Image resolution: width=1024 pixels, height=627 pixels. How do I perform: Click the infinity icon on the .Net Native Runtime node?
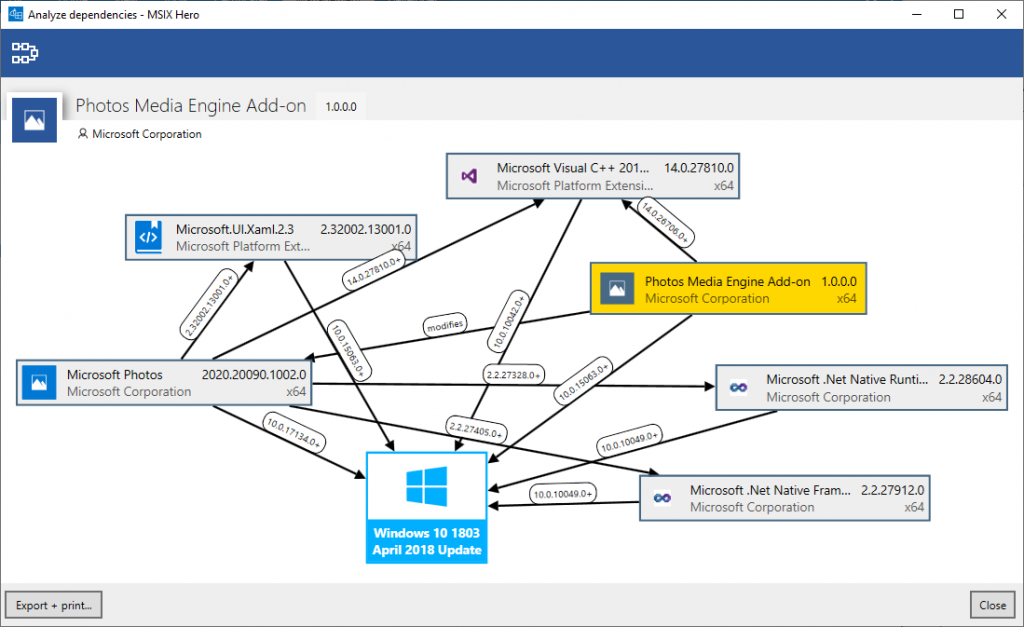click(738, 387)
